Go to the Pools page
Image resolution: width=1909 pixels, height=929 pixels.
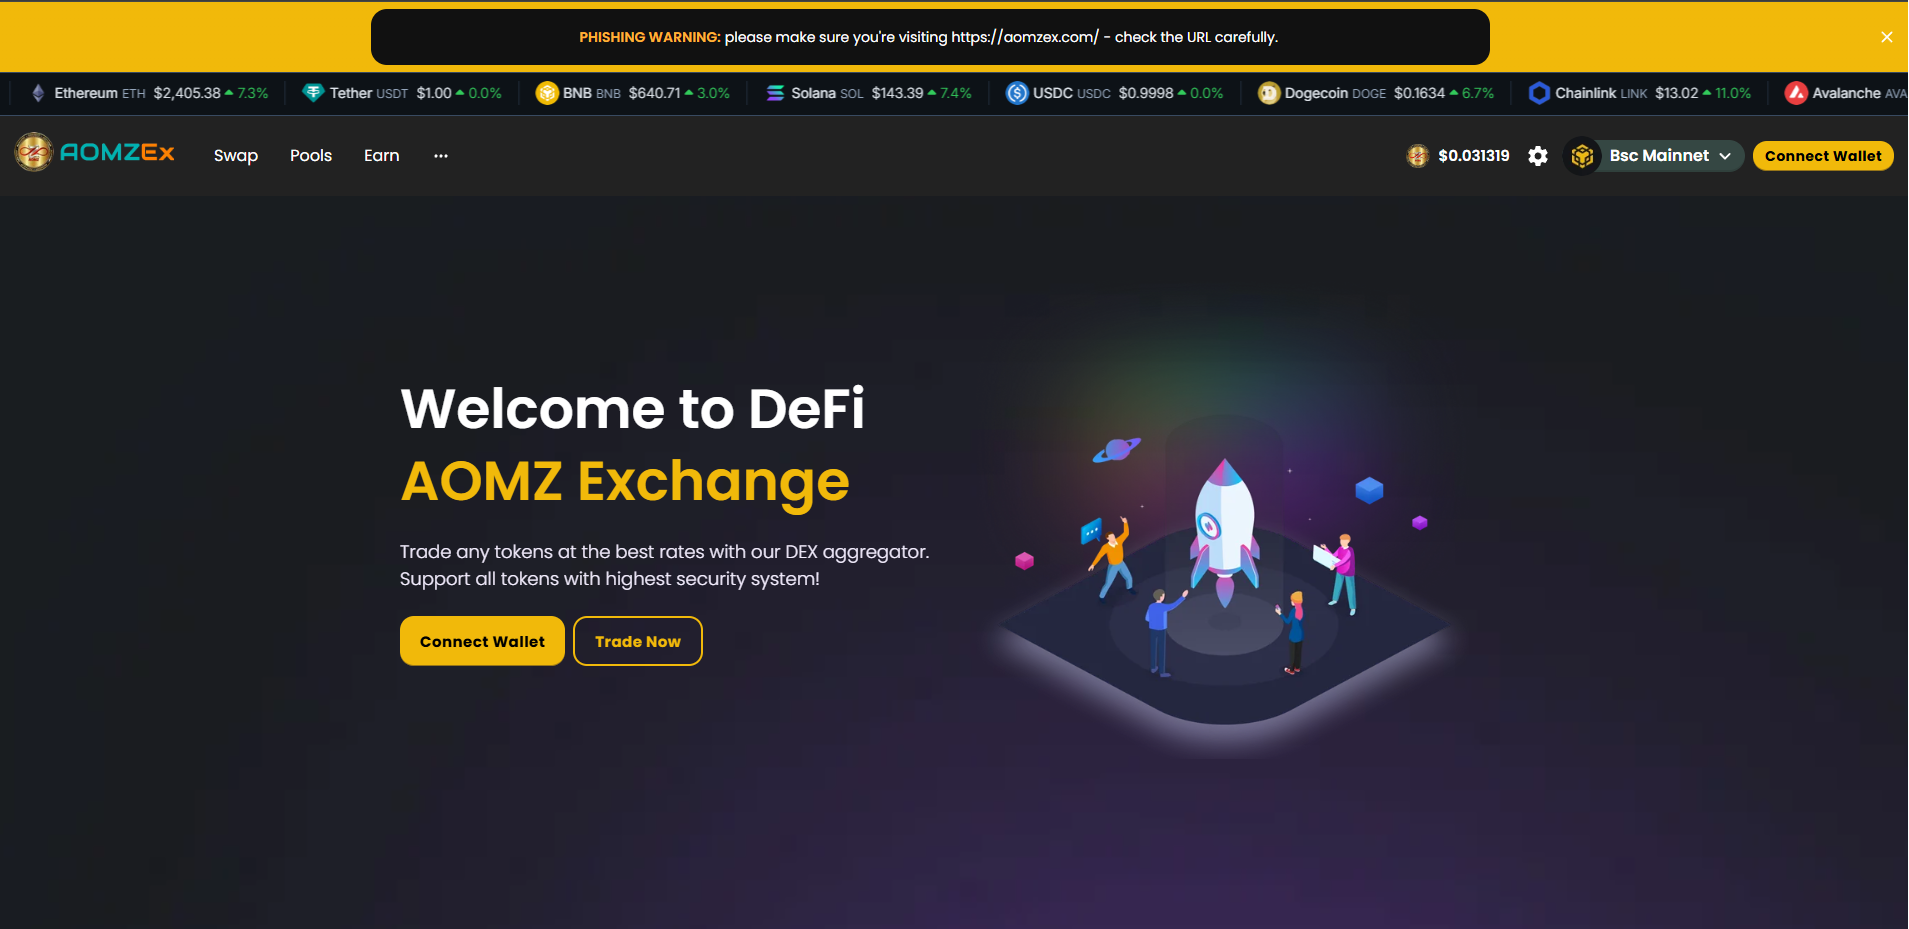(311, 156)
